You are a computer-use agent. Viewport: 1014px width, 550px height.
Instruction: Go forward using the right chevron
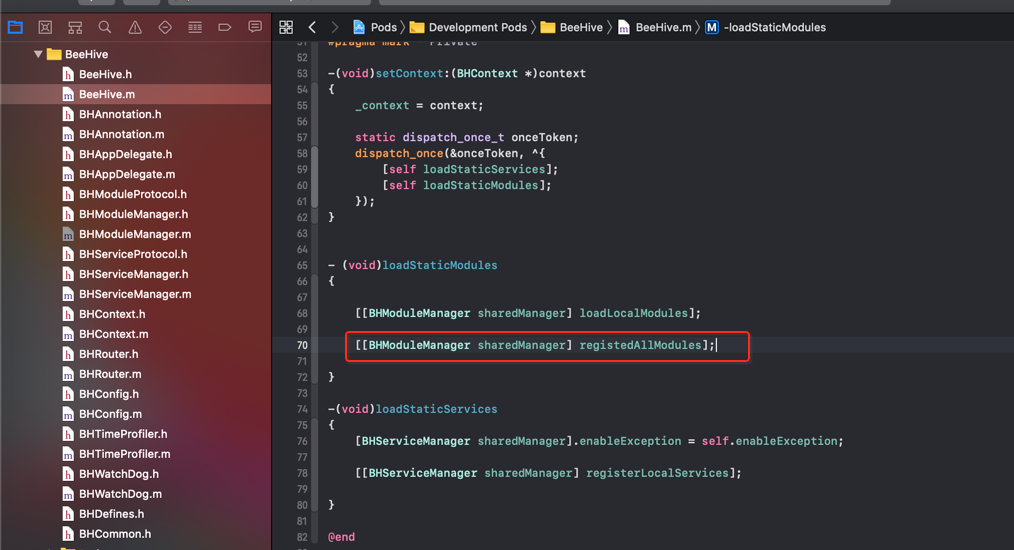[x=334, y=27]
